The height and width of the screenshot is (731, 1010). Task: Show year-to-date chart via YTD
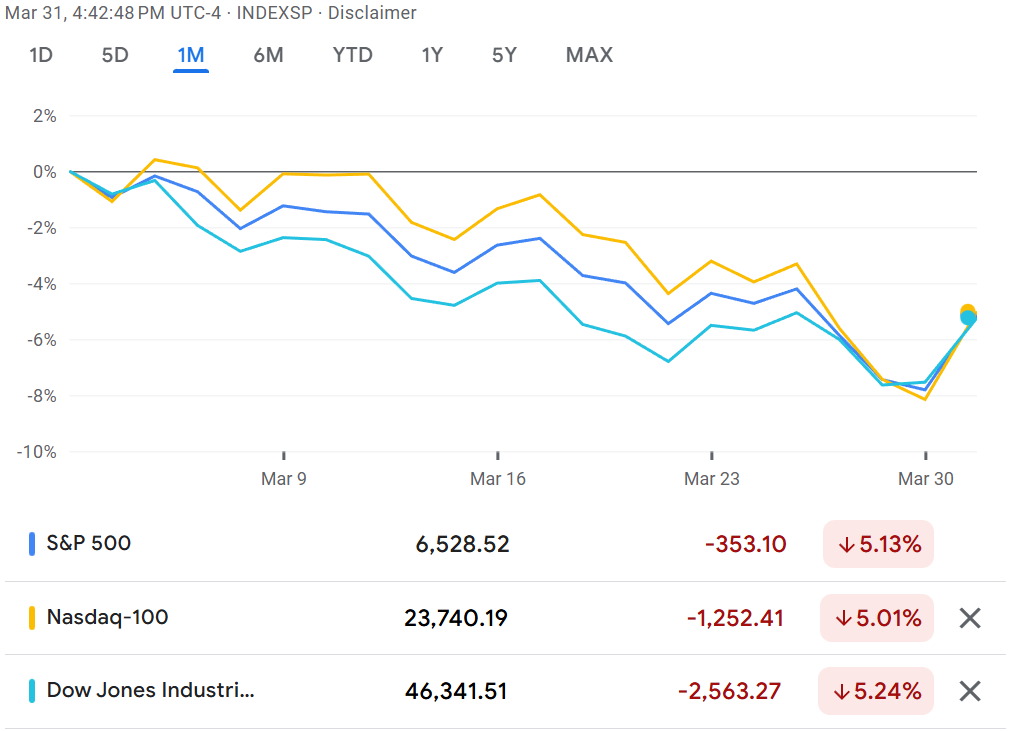tap(352, 55)
